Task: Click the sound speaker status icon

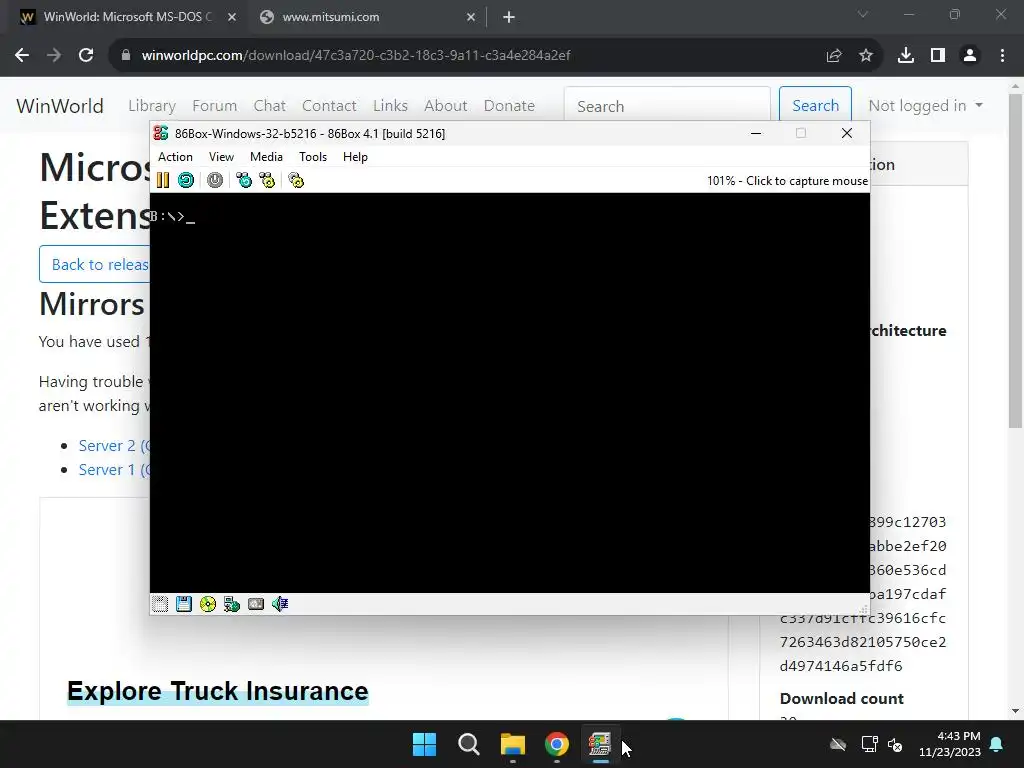Action: point(280,604)
